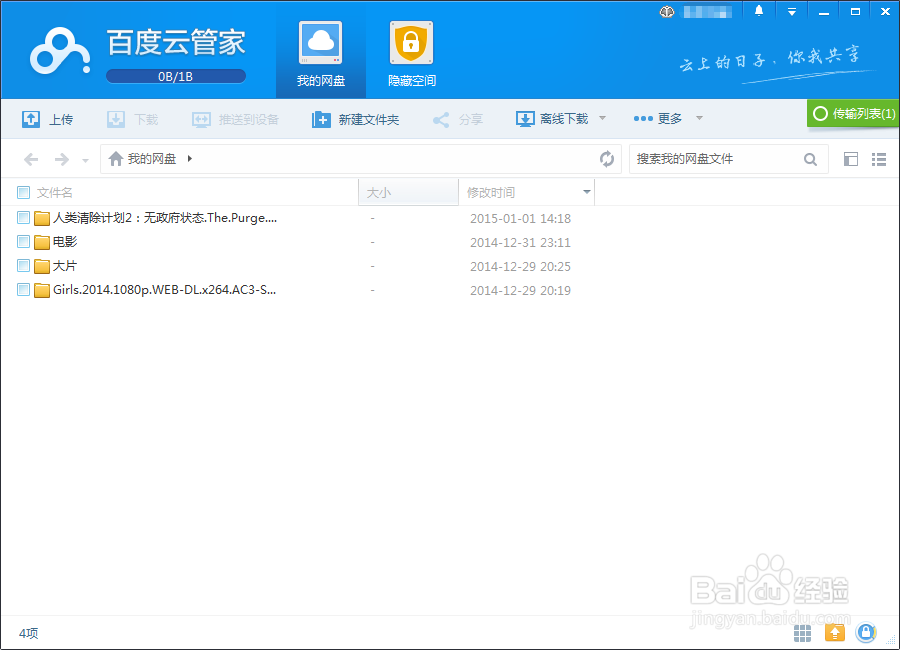
Task: Expand the 更多 dropdown menu
Action: (667, 118)
